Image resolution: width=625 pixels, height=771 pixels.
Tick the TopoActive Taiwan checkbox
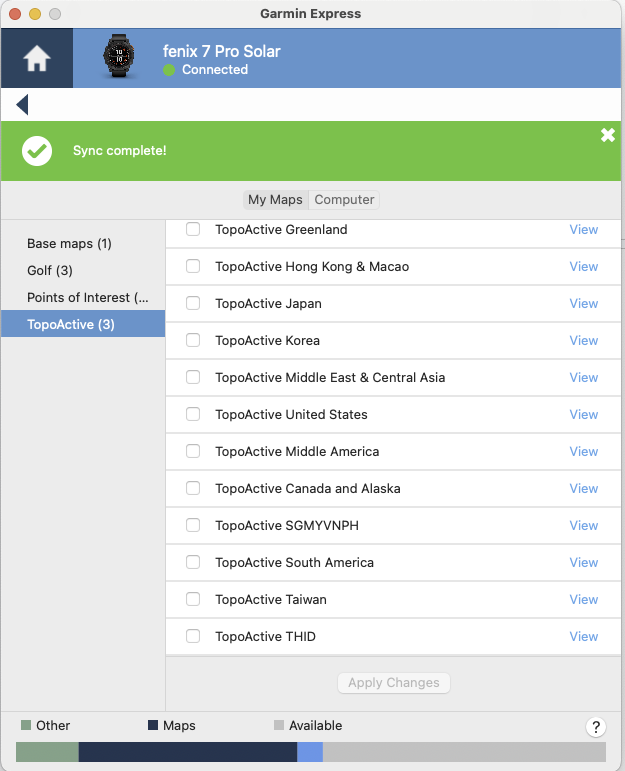pyautogui.click(x=193, y=600)
